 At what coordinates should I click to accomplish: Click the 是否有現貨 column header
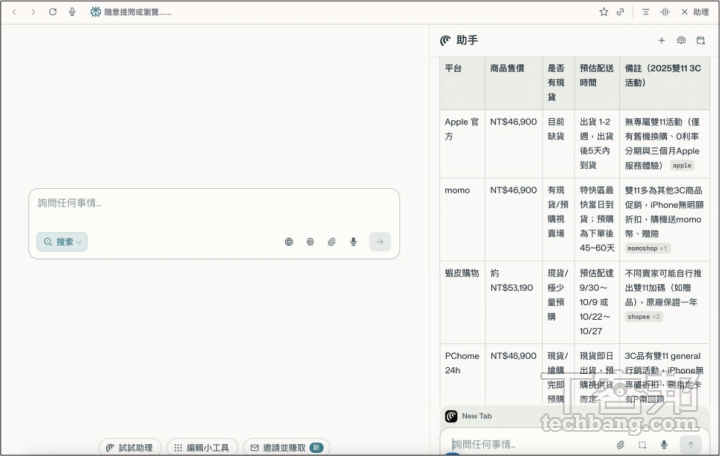pyautogui.click(x=556, y=83)
